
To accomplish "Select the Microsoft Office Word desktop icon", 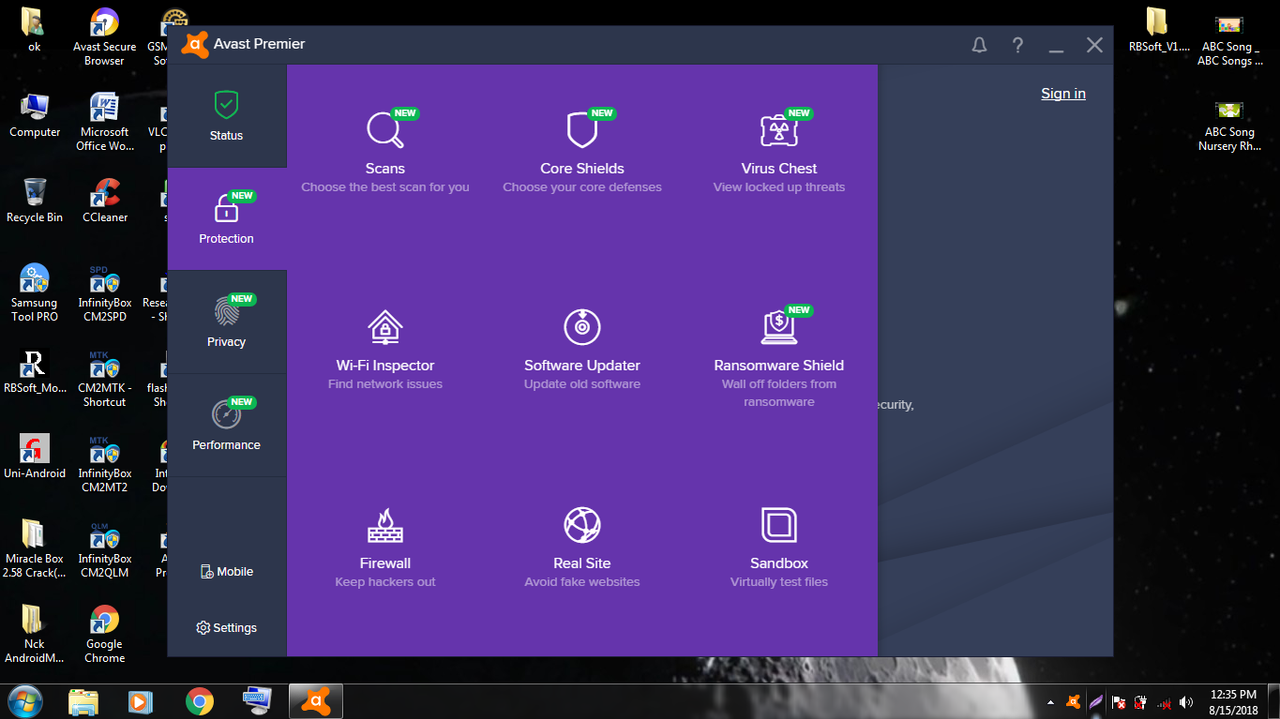I will pyautogui.click(x=104, y=121).
